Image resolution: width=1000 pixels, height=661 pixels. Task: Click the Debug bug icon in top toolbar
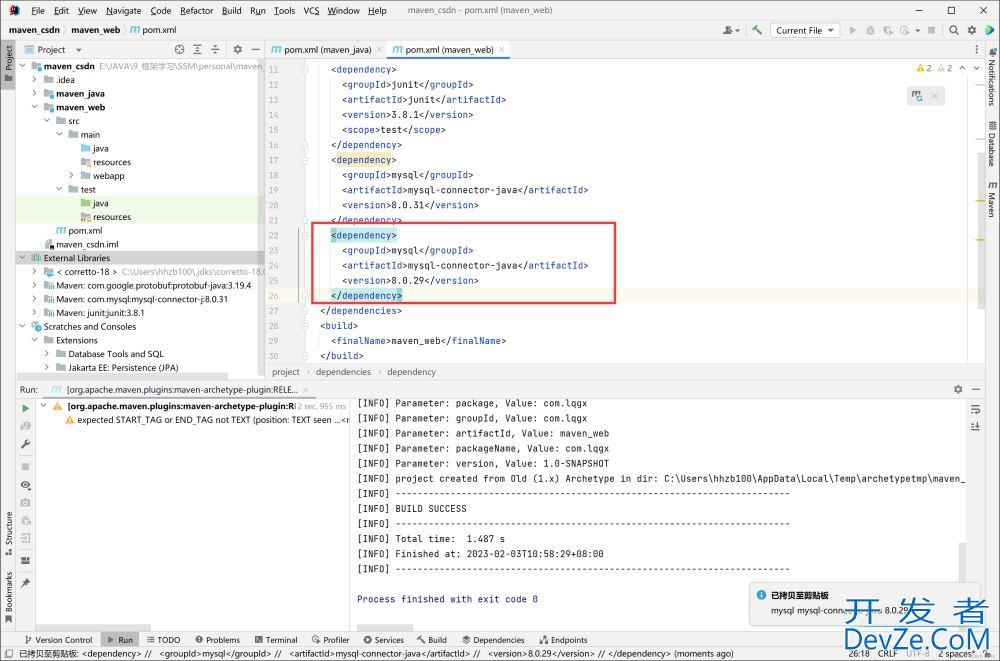pyautogui.click(x=871, y=30)
